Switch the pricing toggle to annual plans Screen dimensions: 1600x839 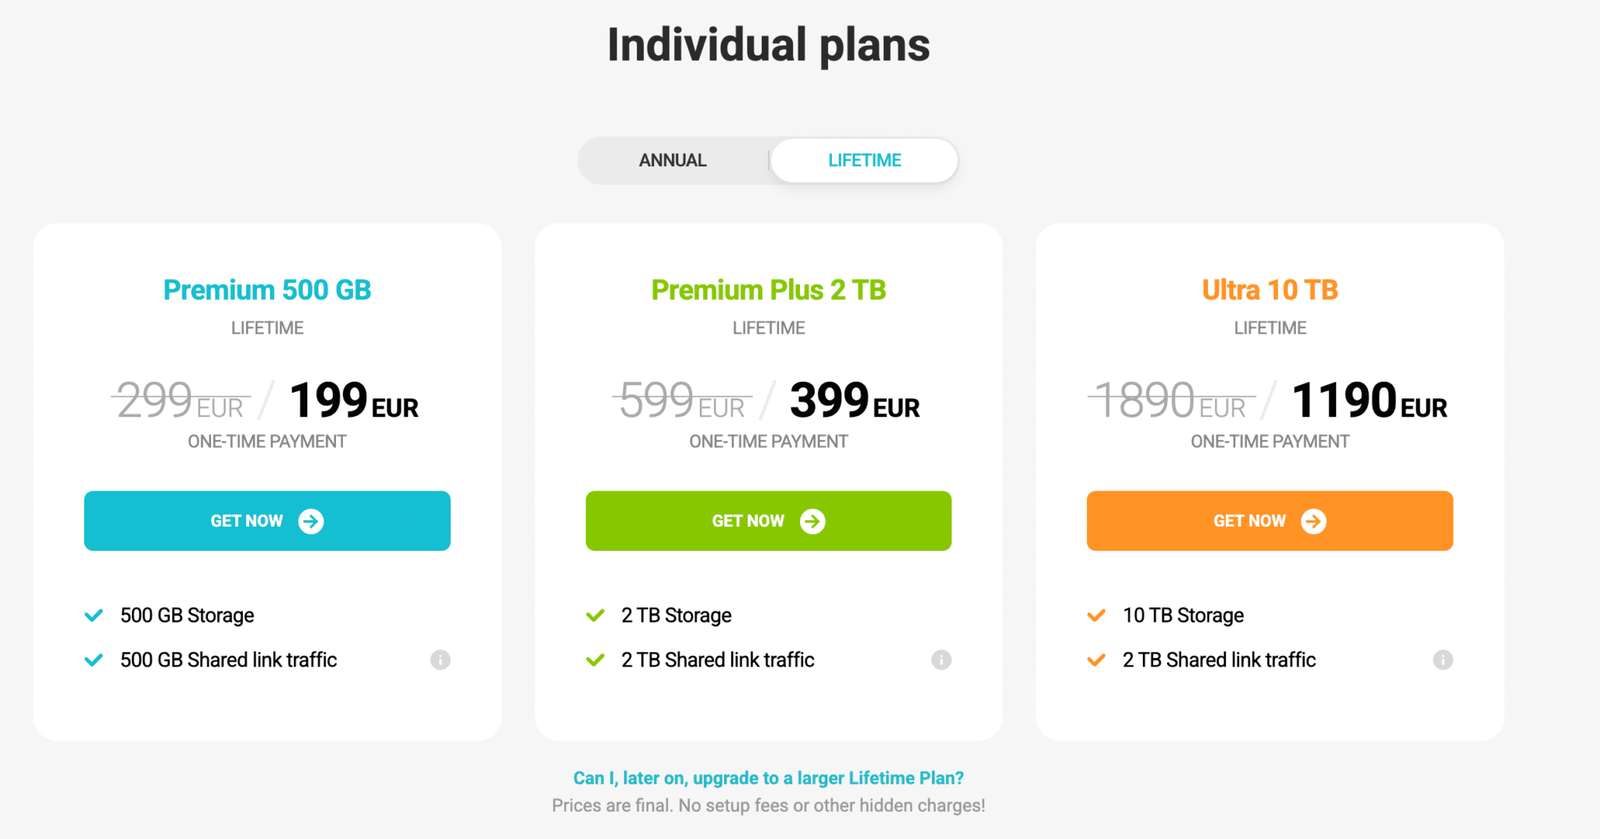(x=672, y=160)
